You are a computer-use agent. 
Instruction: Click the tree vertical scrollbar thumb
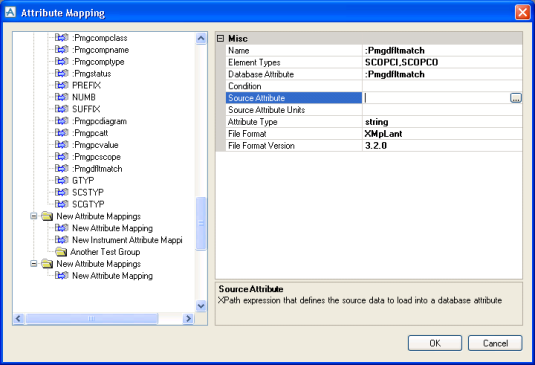pos(201,223)
